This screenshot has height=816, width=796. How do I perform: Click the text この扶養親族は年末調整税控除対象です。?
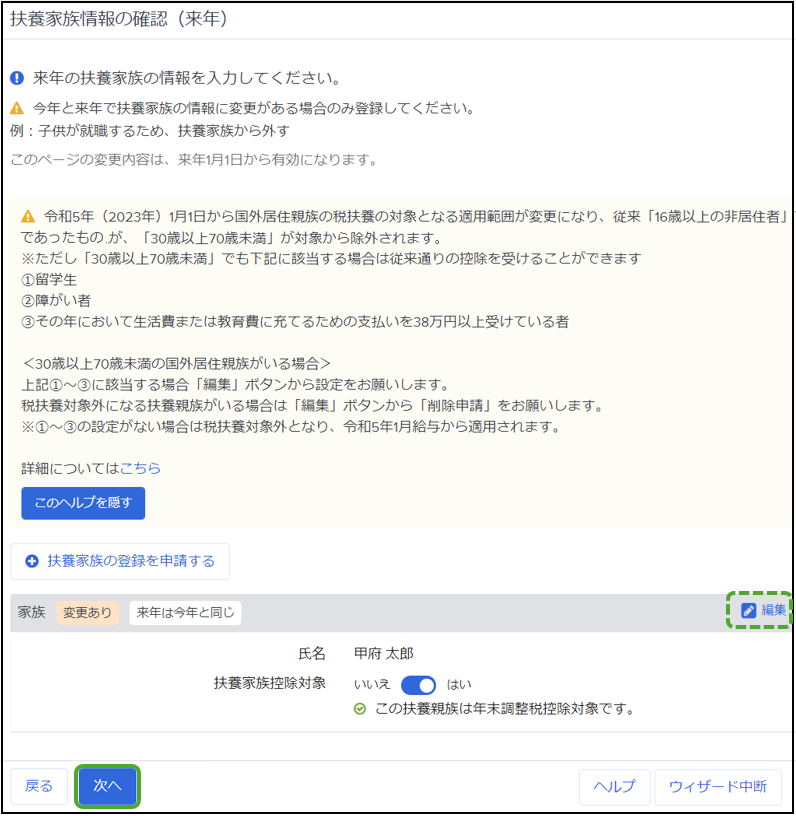coord(505,709)
